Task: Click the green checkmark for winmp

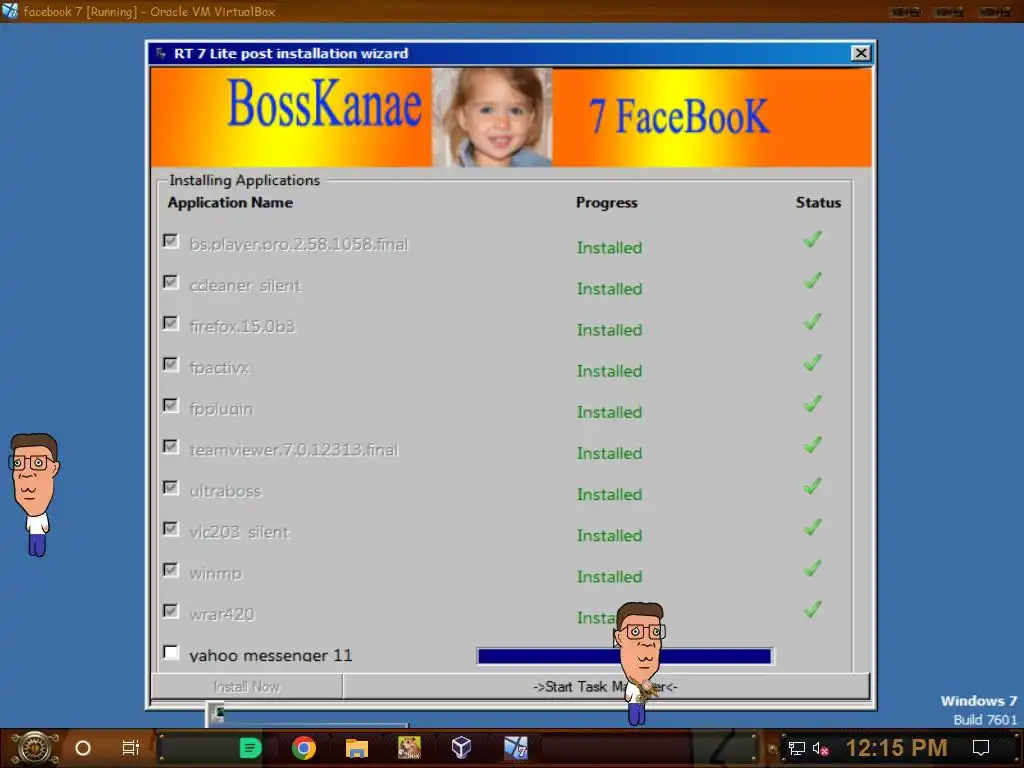Action: pos(812,569)
